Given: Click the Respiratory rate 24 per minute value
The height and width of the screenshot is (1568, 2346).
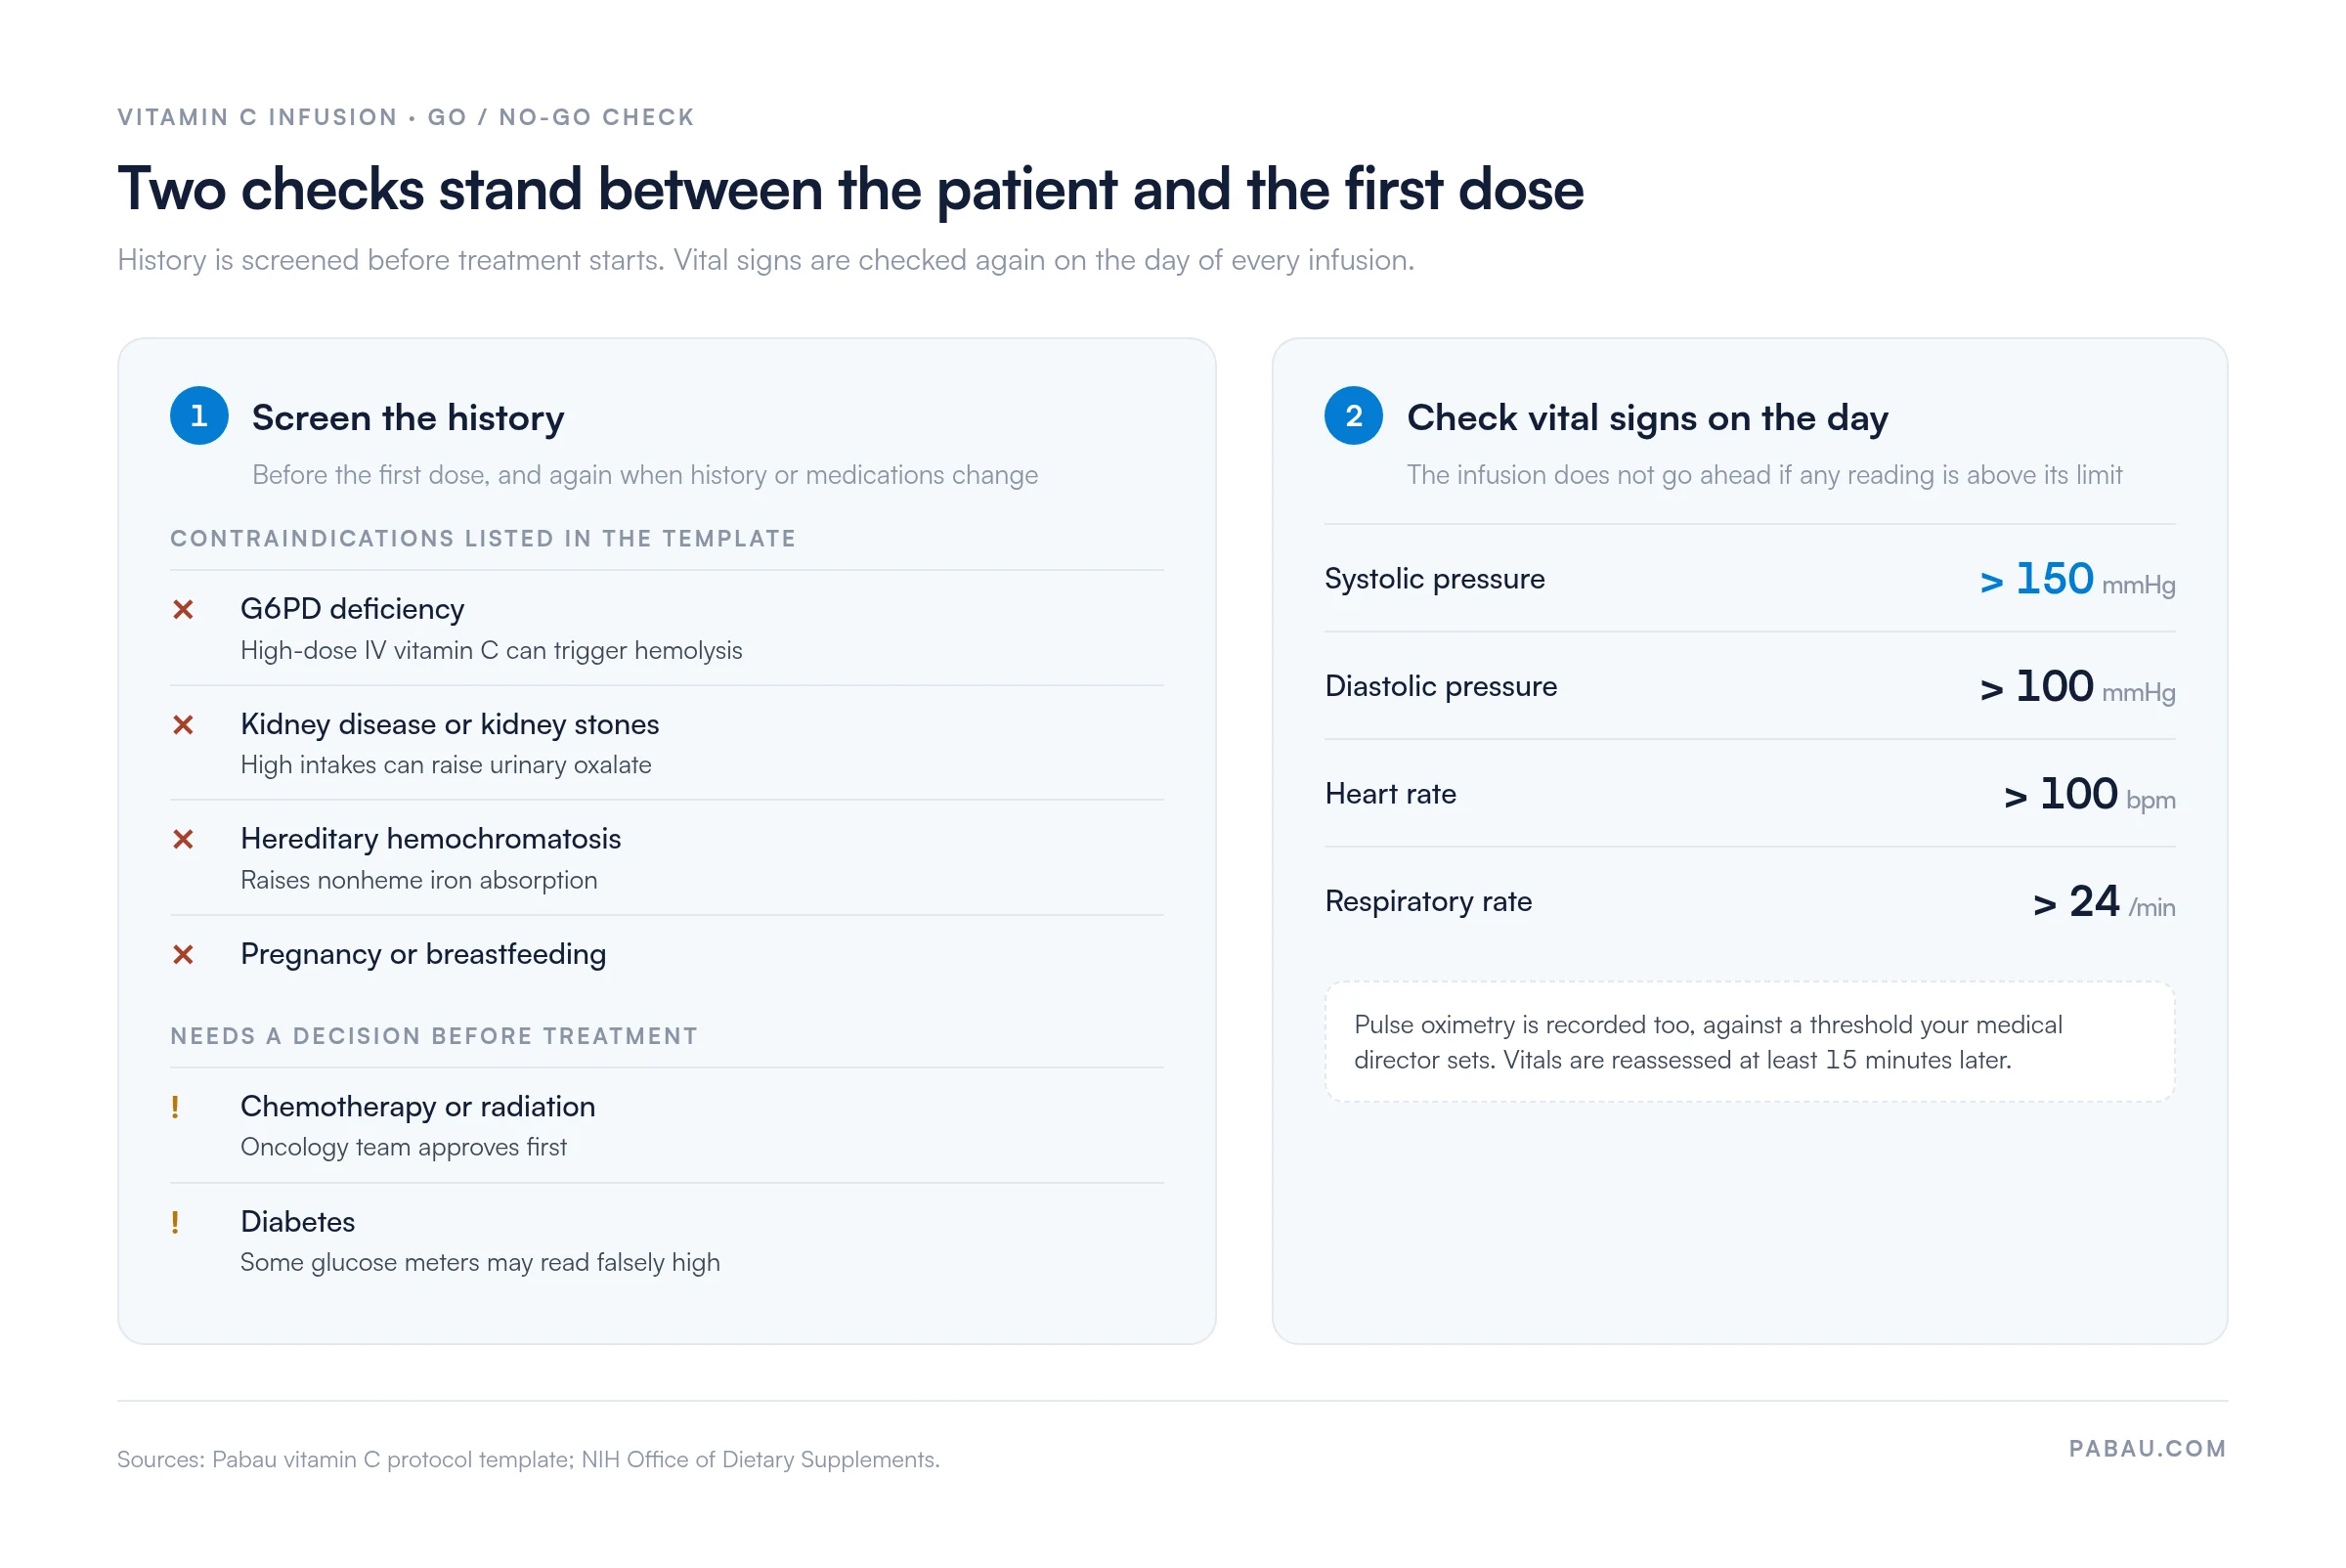Looking at the screenshot, I should tap(2104, 903).
